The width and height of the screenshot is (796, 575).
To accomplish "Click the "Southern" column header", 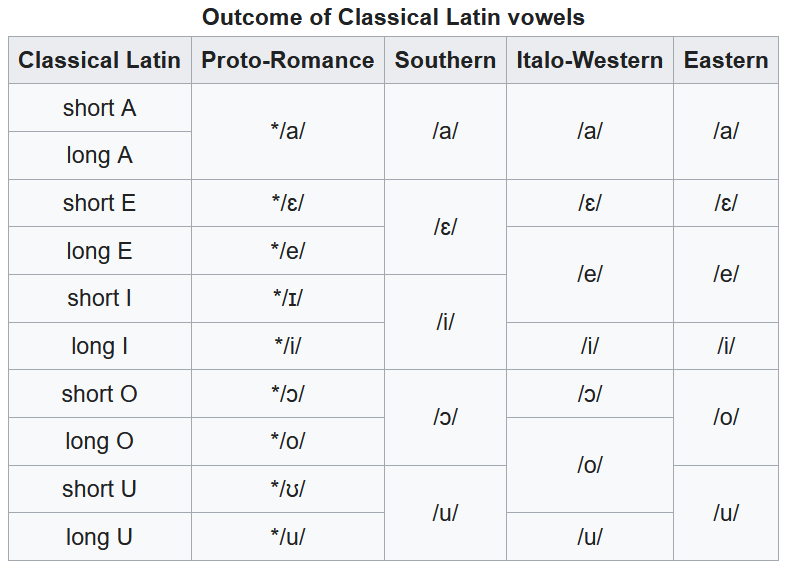I will click(445, 60).
